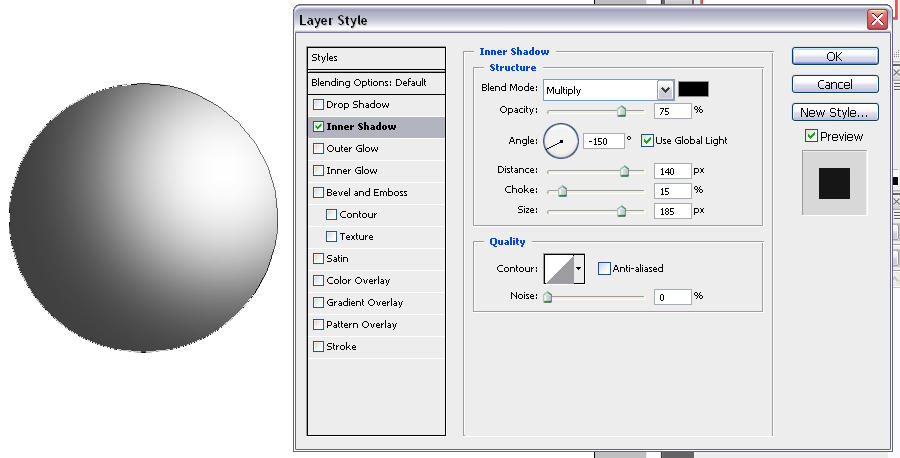Toggle Use Global Light checkbox
Screen dimensions: 900x458
(647, 141)
